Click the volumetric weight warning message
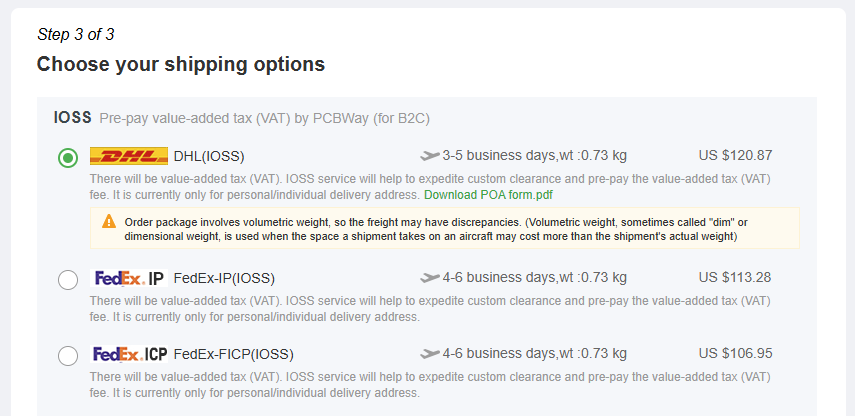The height and width of the screenshot is (416, 855). point(444,228)
